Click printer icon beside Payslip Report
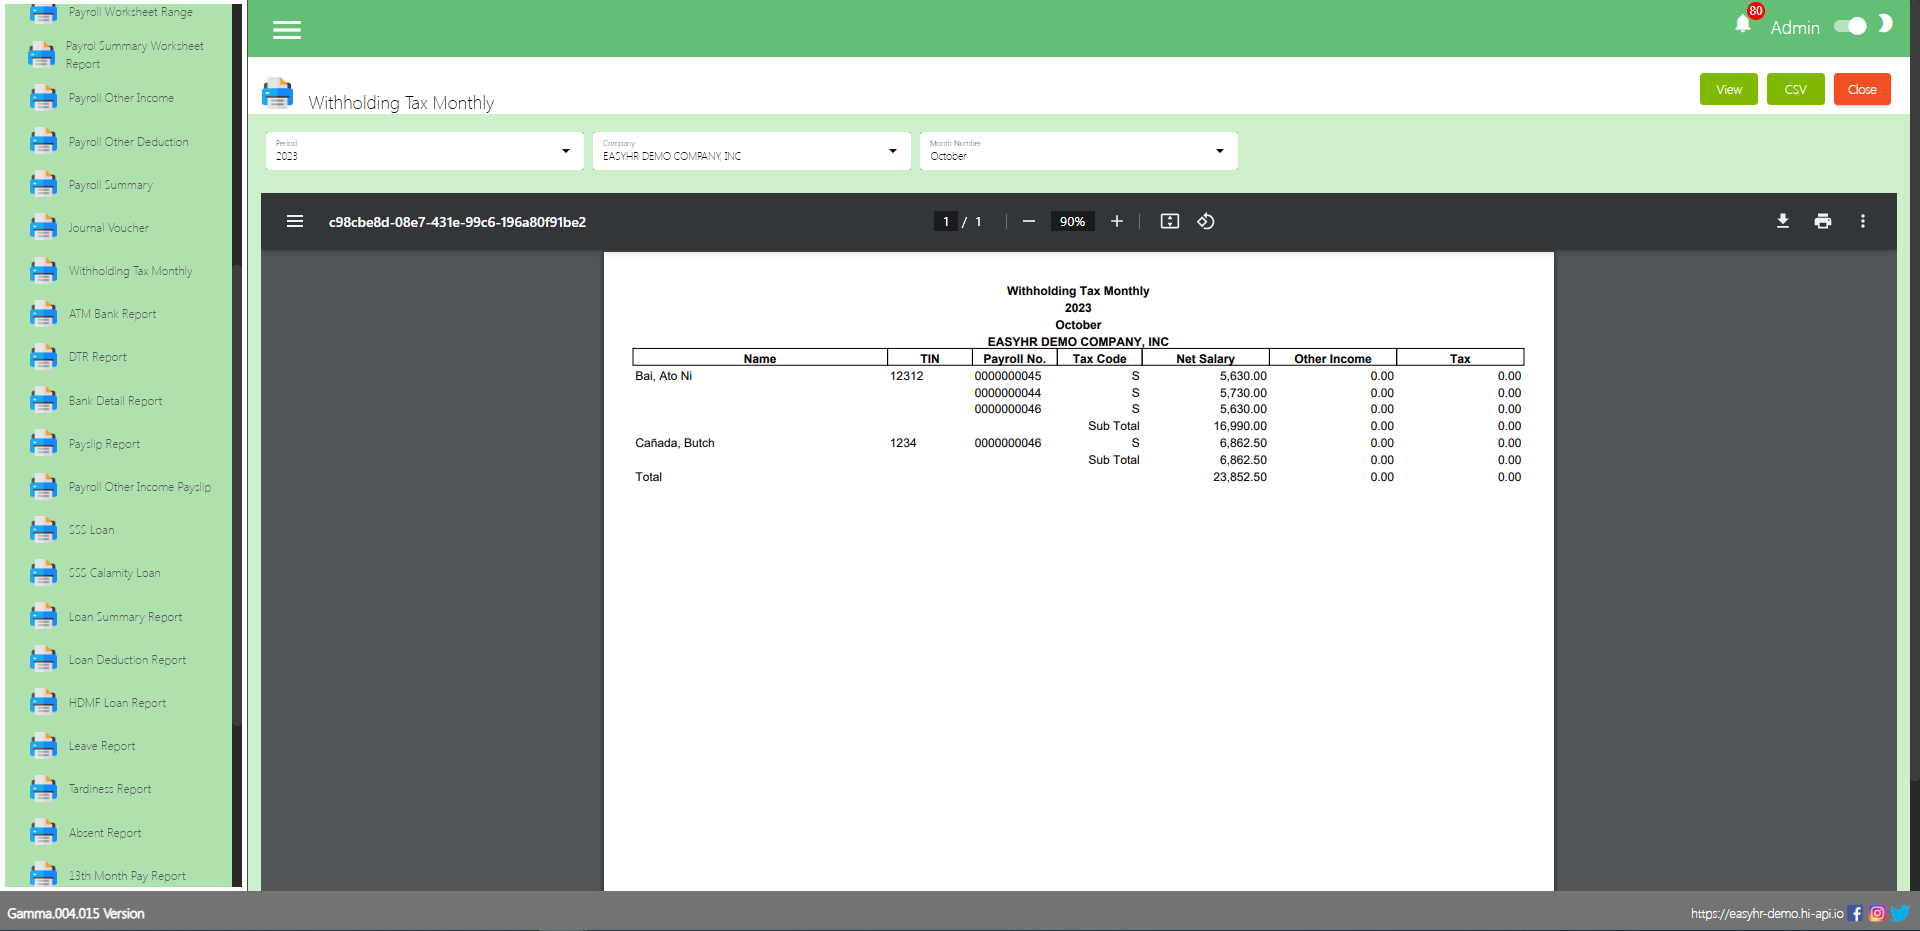This screenshot has height=931, width=1920. pos(43,443)
